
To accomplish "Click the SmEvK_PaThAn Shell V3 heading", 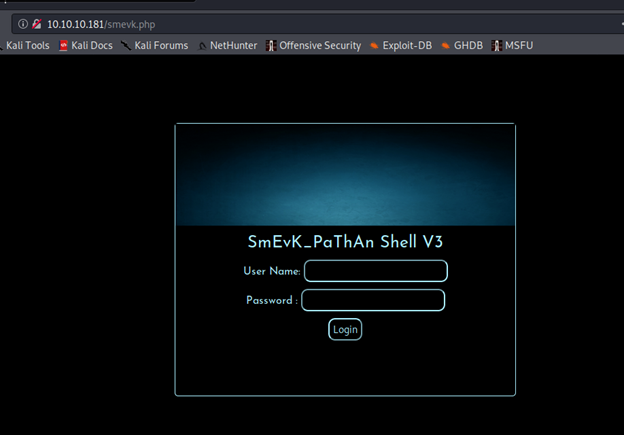I will 345,242.
